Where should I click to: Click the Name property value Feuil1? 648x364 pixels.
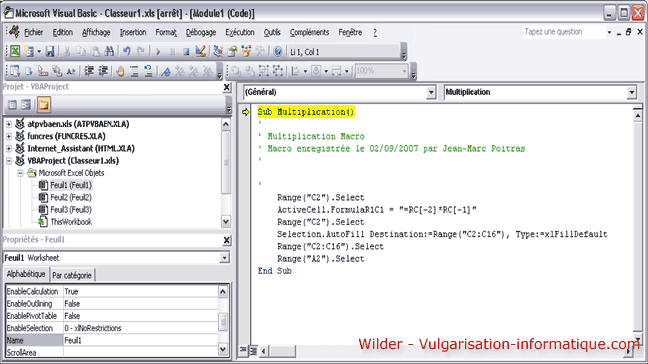click(x=141, y=340)
